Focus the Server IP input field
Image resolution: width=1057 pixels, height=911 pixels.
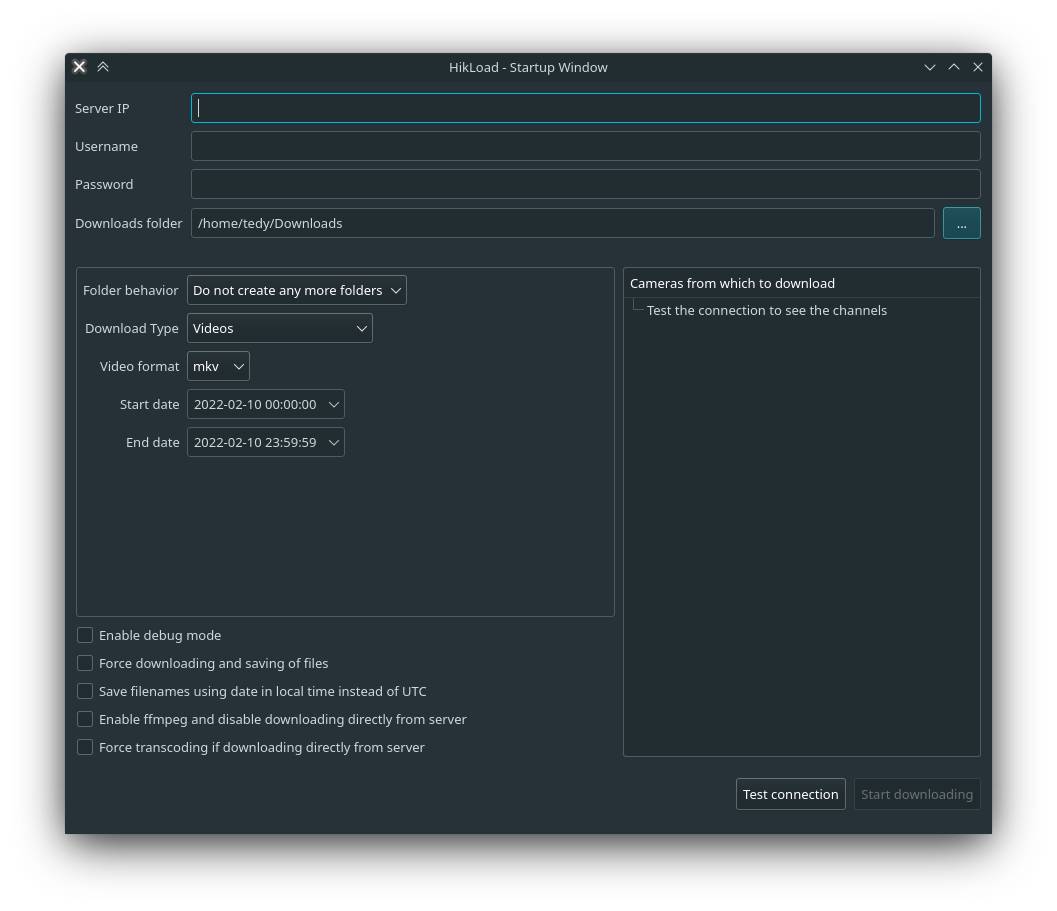tap(585, 108)
